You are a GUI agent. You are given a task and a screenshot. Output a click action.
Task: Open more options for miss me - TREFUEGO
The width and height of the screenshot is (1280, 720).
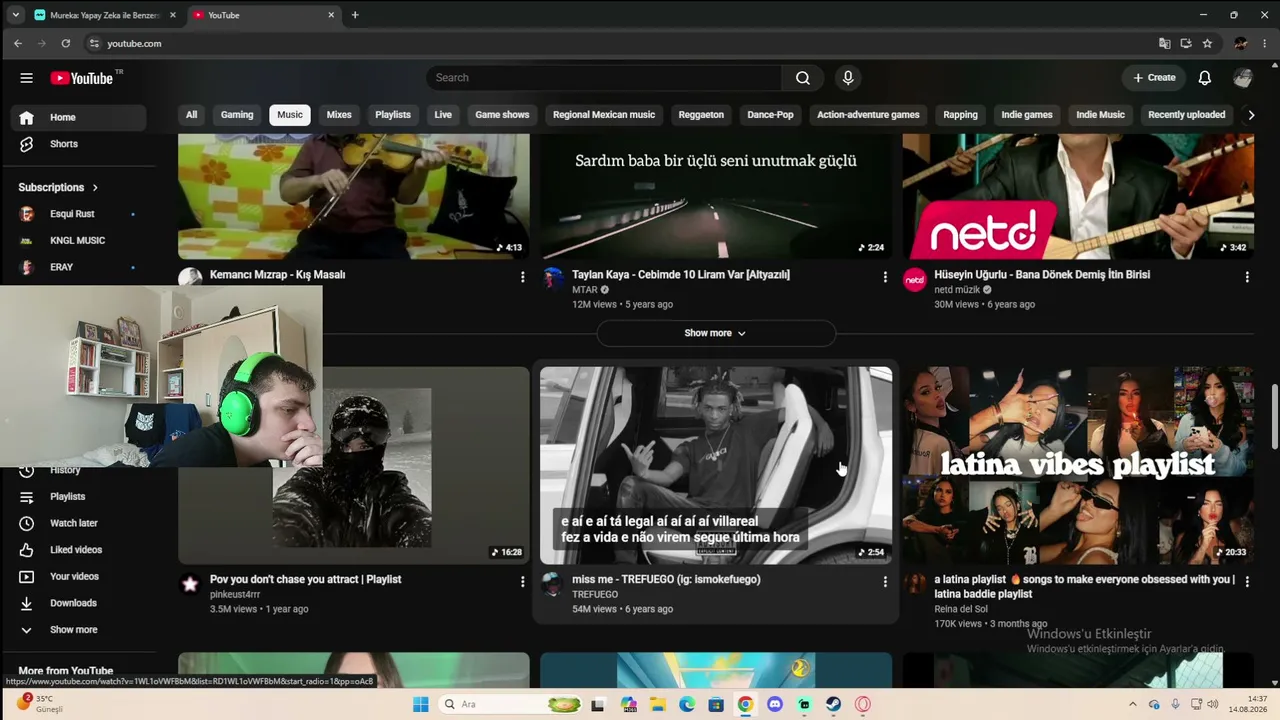(x=885, y=581)
